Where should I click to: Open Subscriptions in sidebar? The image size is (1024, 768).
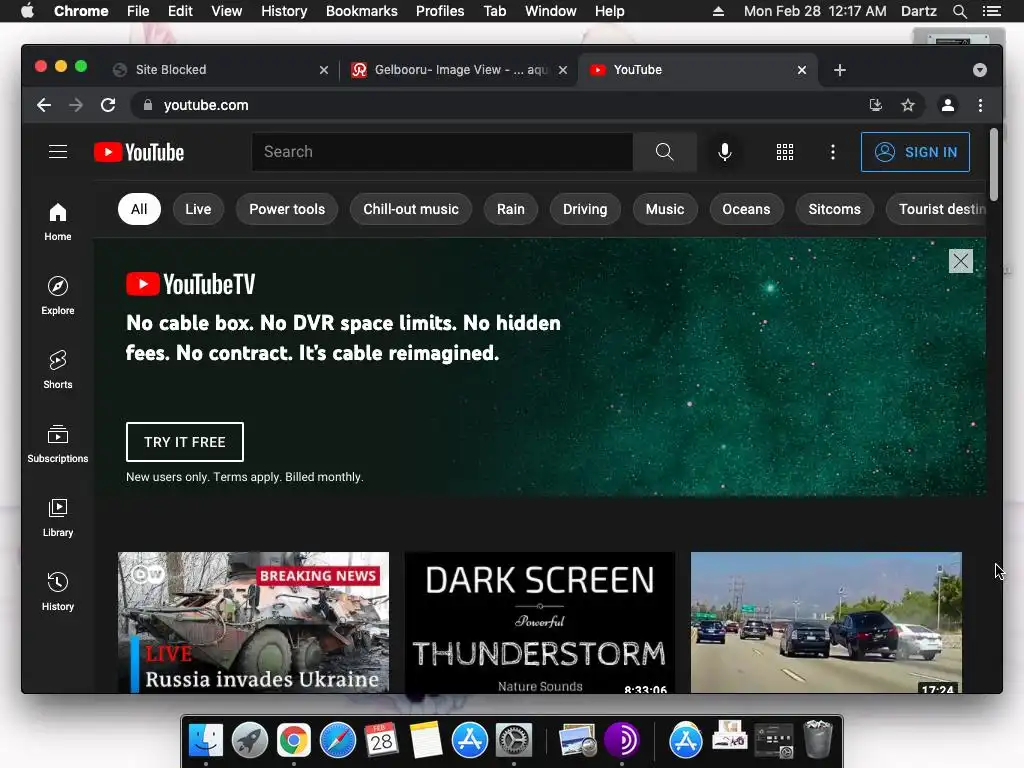(57, 444)
